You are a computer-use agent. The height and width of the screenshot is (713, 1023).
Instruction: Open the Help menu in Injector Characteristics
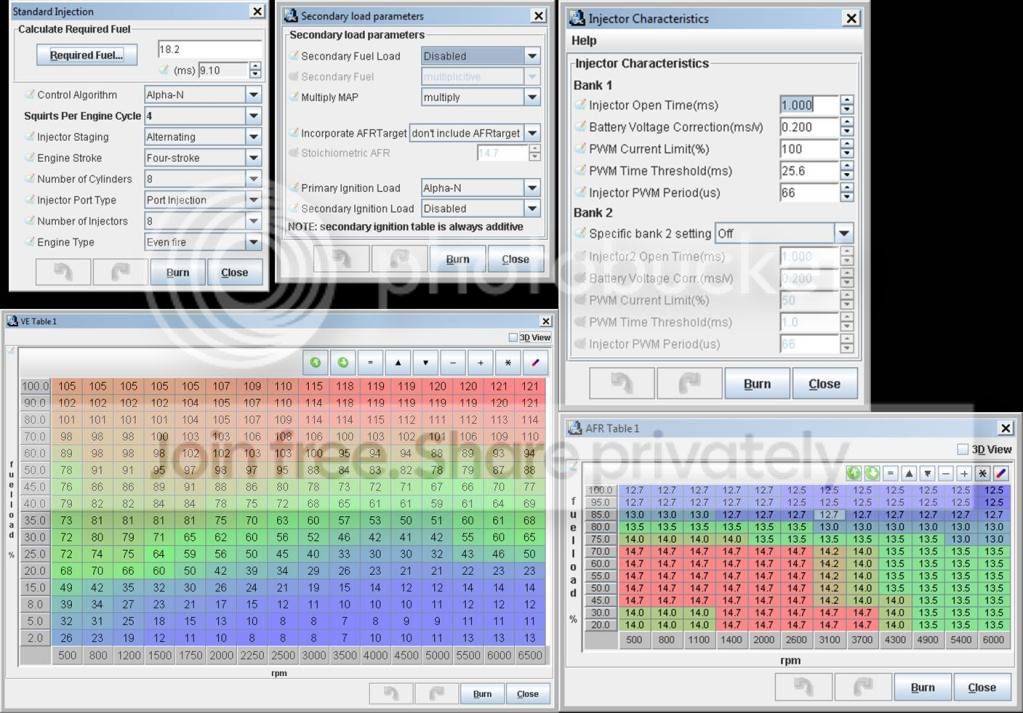click(584, 40)
